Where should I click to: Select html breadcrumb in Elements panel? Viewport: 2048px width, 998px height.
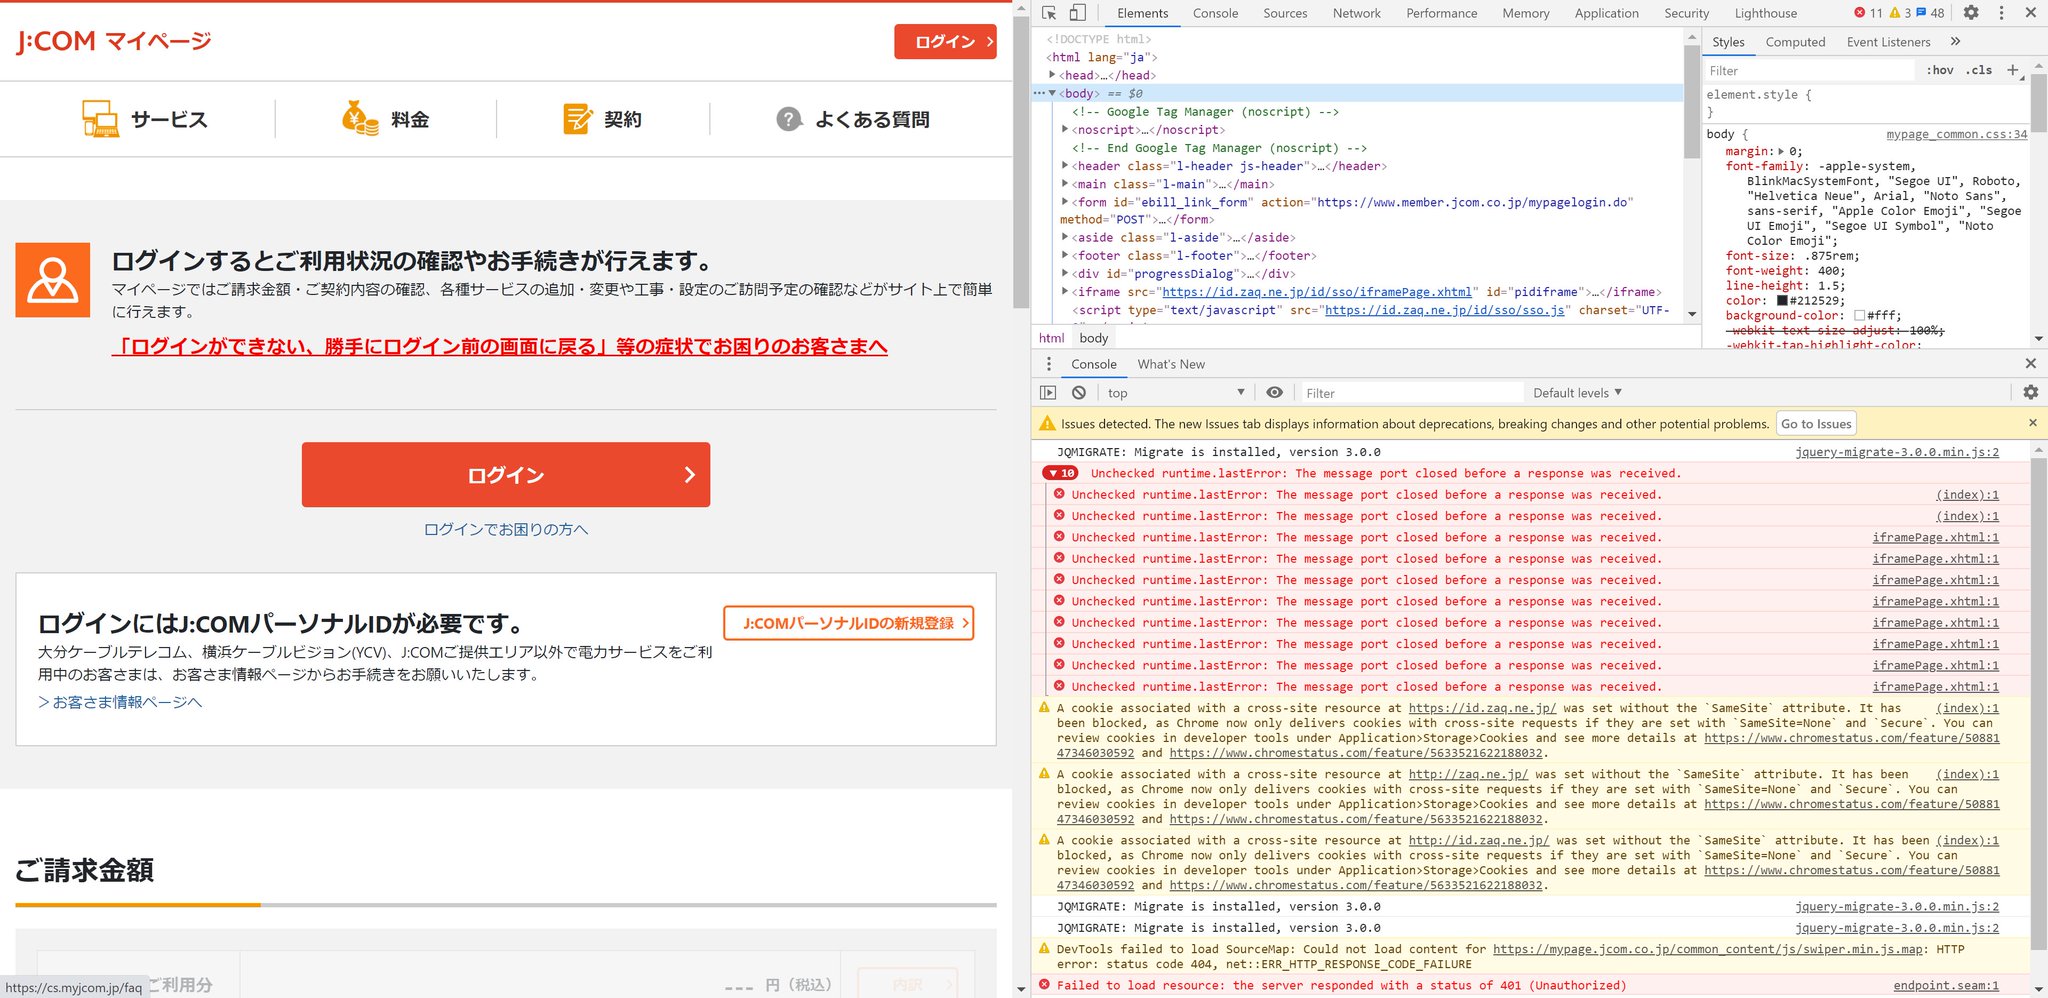pos(1052,338)
